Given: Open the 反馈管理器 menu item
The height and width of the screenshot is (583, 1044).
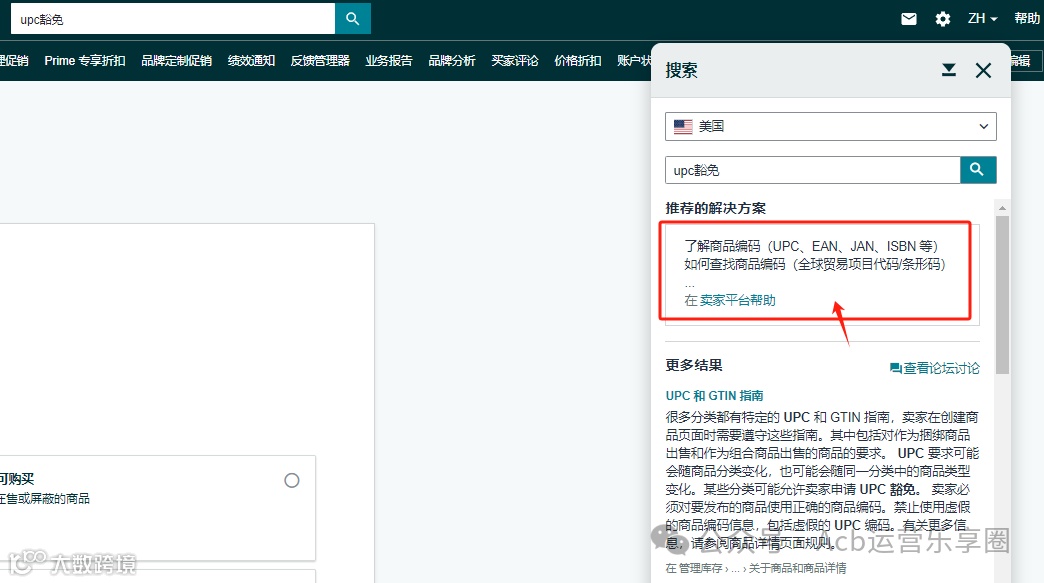Looking at the screenshot, I should click(x=320, y=61).
